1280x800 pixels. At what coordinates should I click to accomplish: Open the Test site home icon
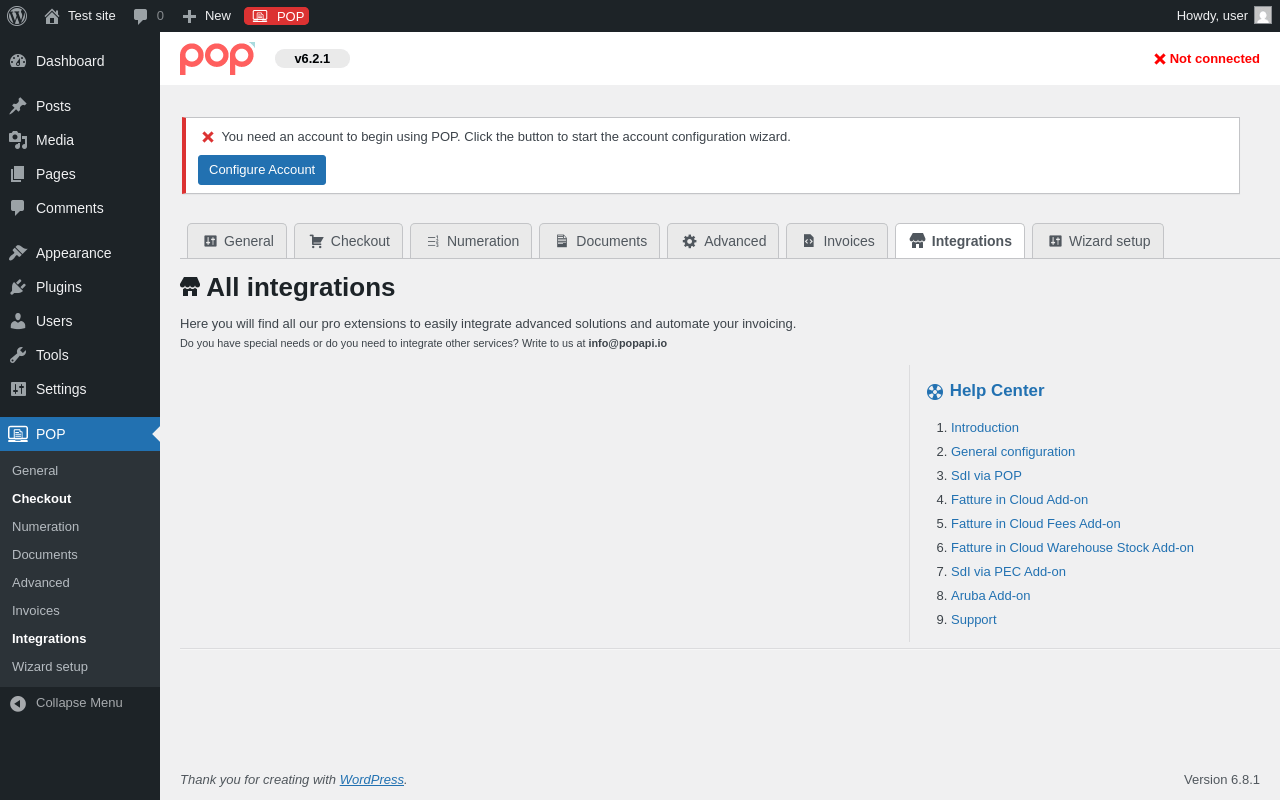[x=52, y=16]
